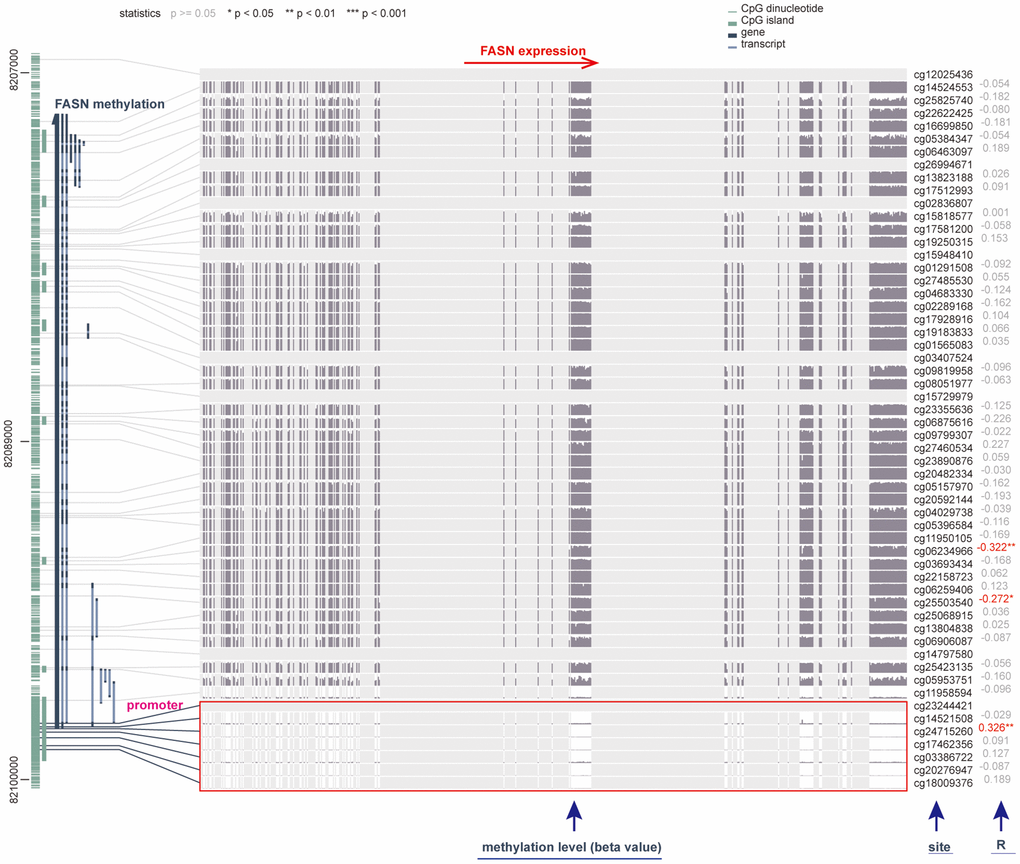Select site cg18009376 at the bottom
The height and width of the screenshot is (864, 1020).
pyautogui.click(x=942, y=784)
